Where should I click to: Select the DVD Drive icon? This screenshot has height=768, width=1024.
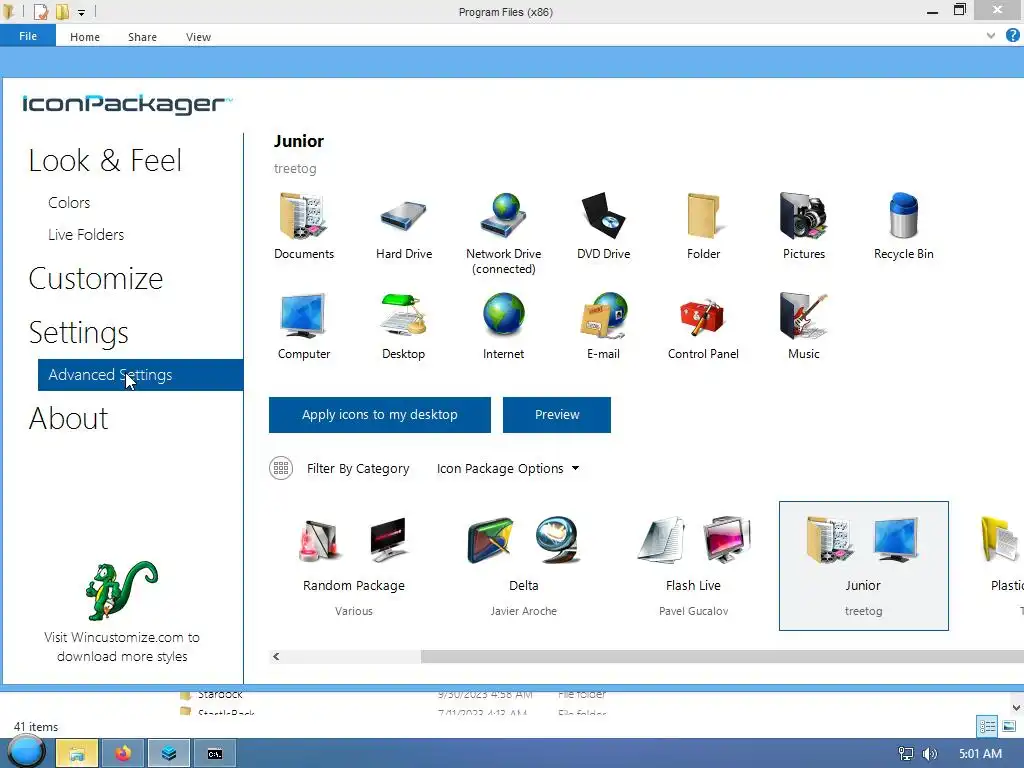[603, 216]
